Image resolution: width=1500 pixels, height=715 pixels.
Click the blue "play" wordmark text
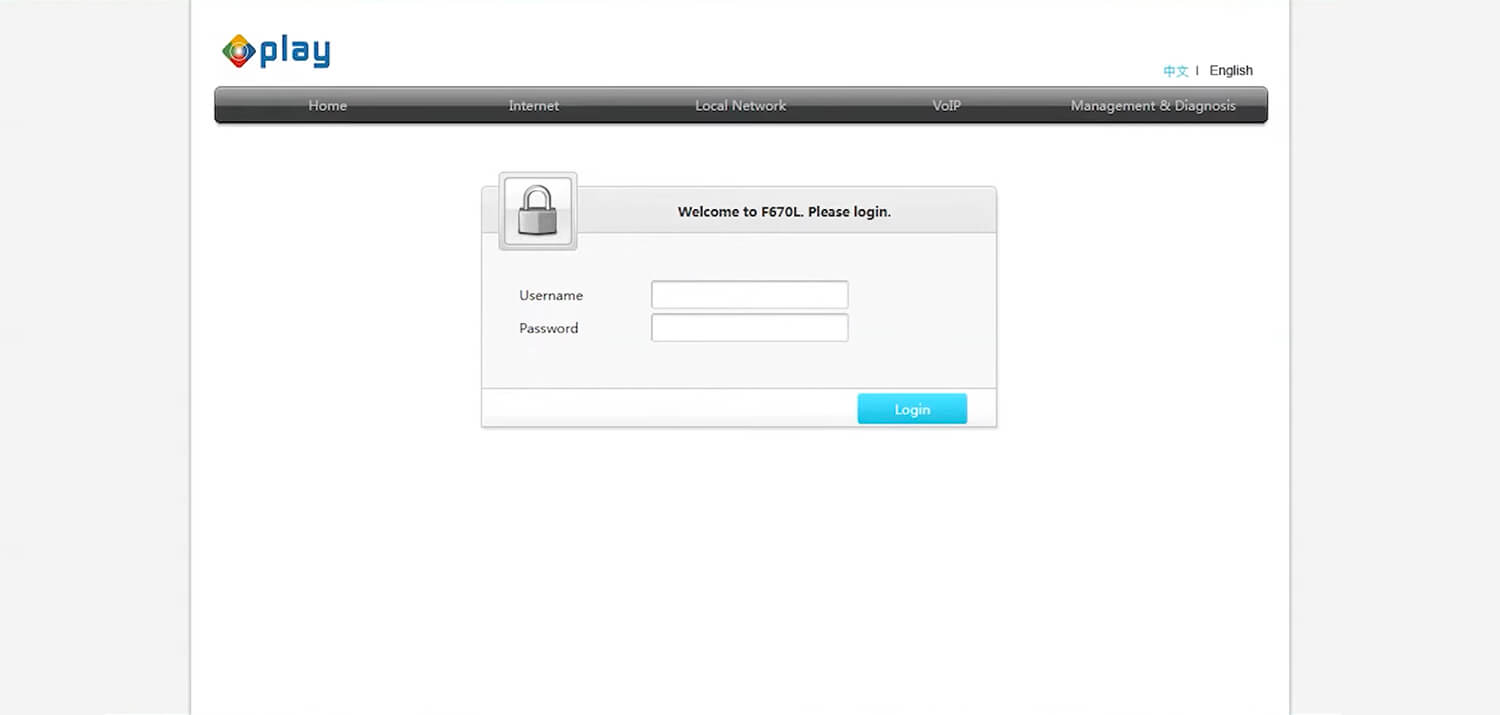pyautogui.click(x=295, y=52)
